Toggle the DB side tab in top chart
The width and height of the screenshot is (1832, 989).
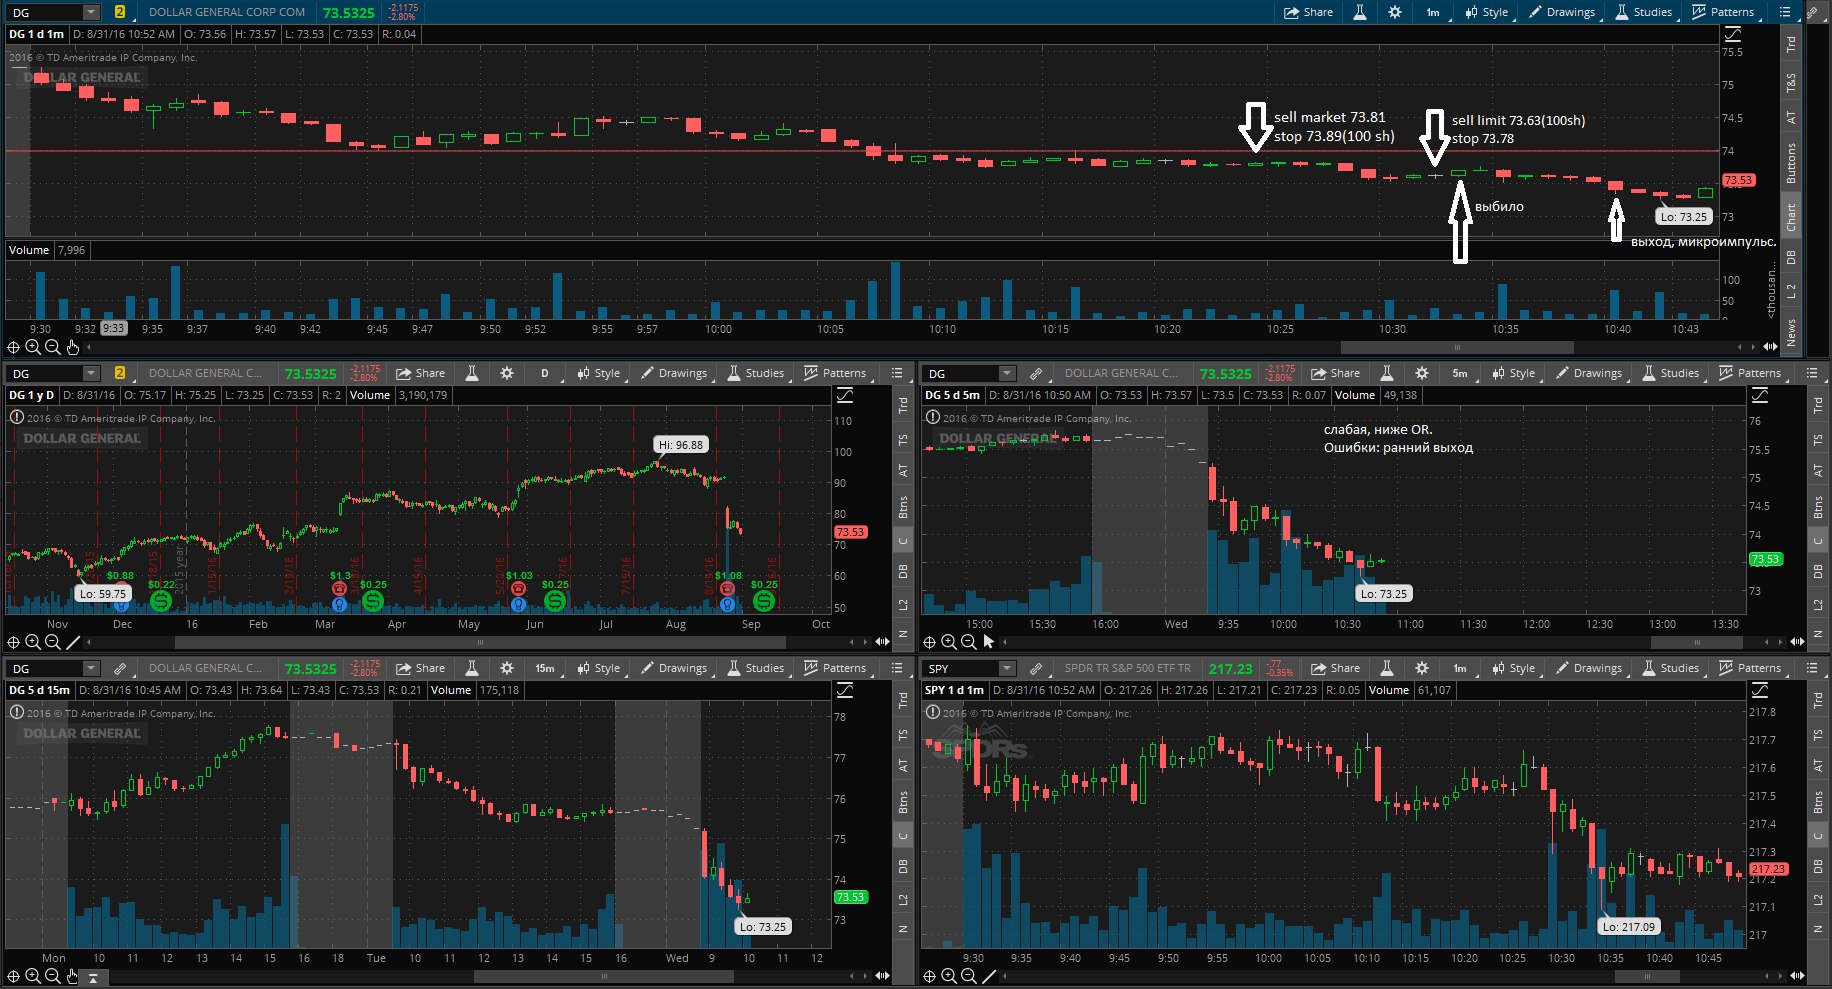(x=1791, y=257)
